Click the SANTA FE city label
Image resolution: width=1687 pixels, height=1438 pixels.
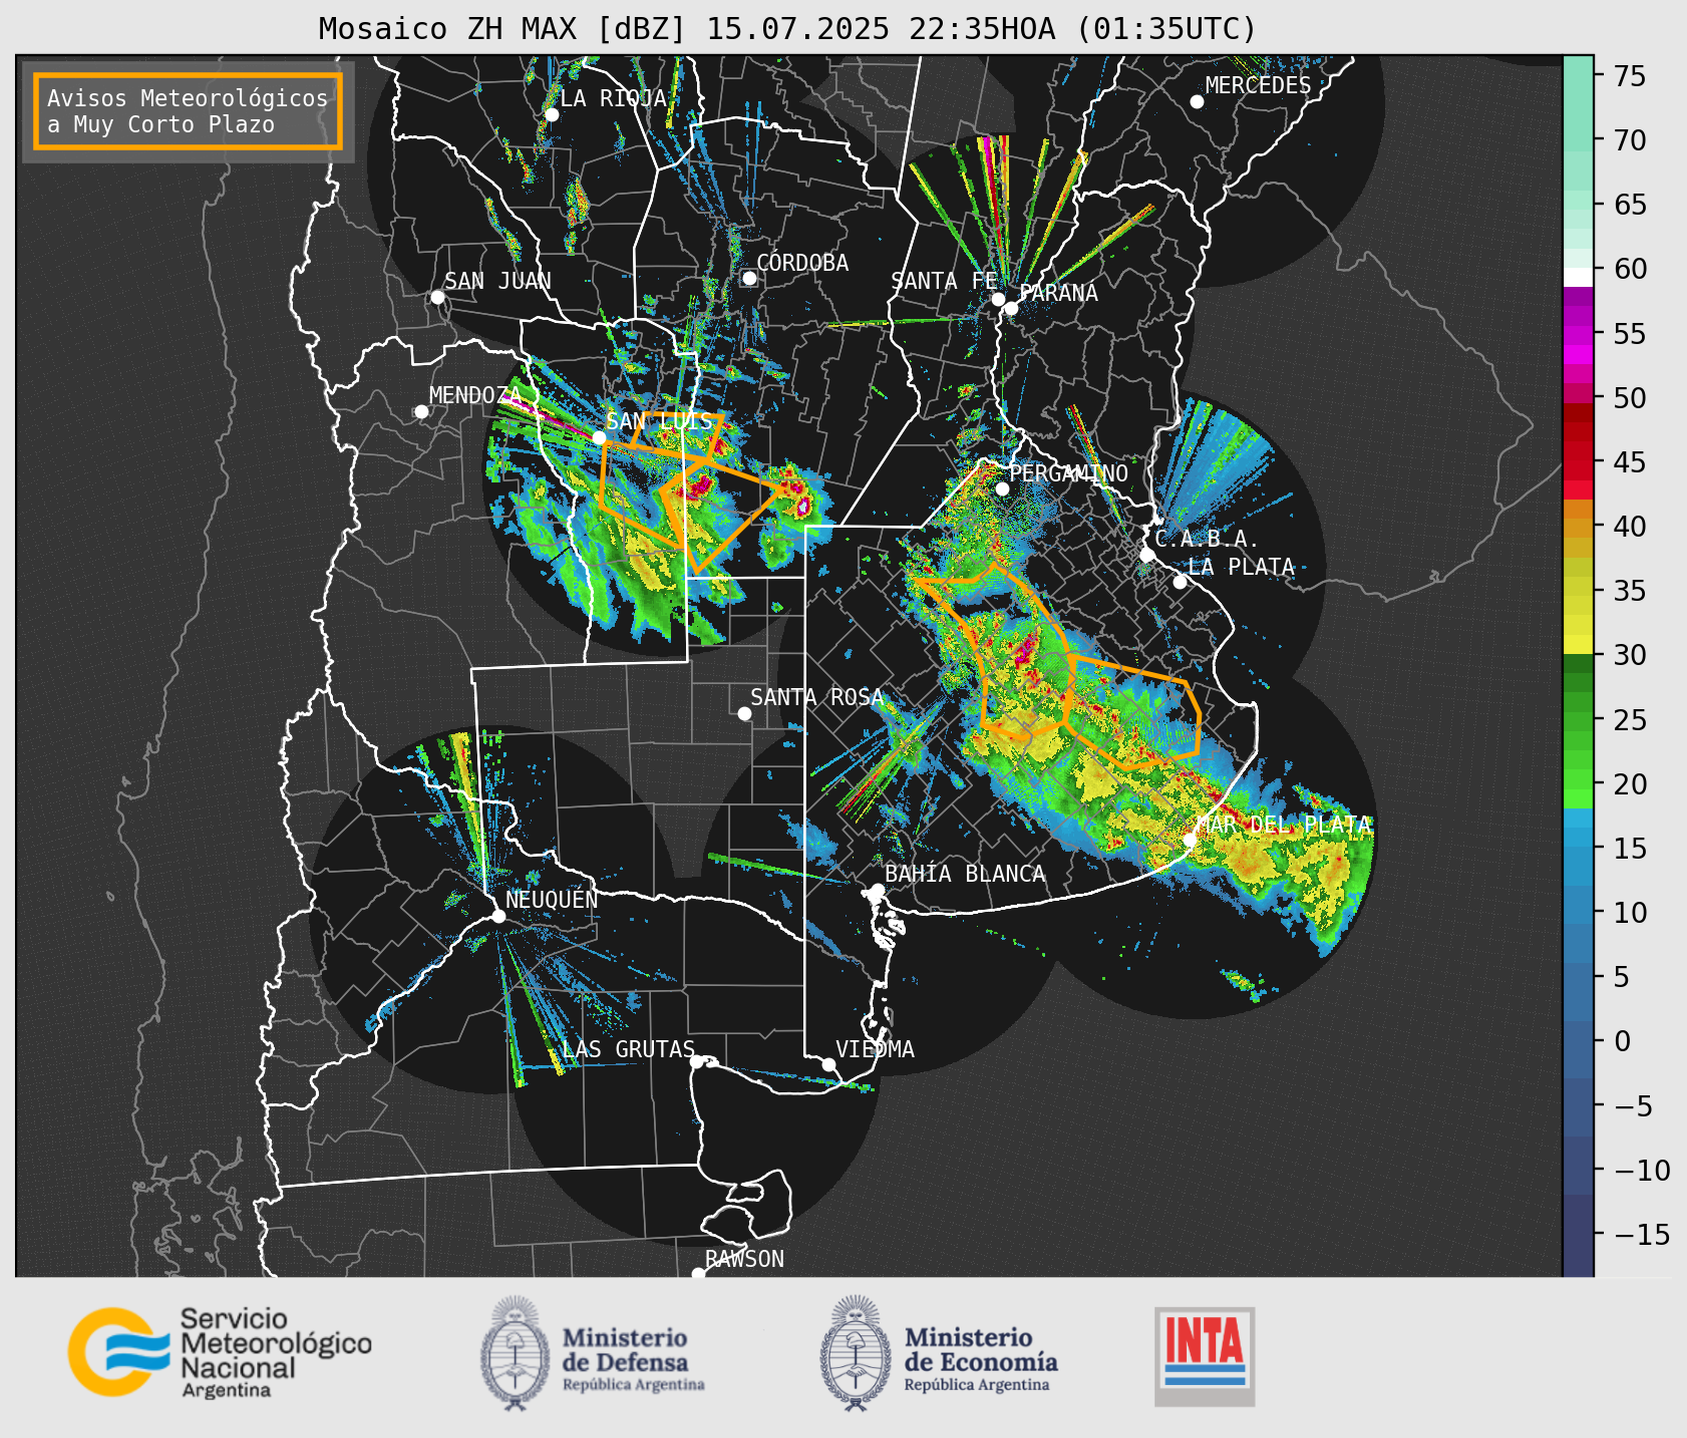(944, 281)
